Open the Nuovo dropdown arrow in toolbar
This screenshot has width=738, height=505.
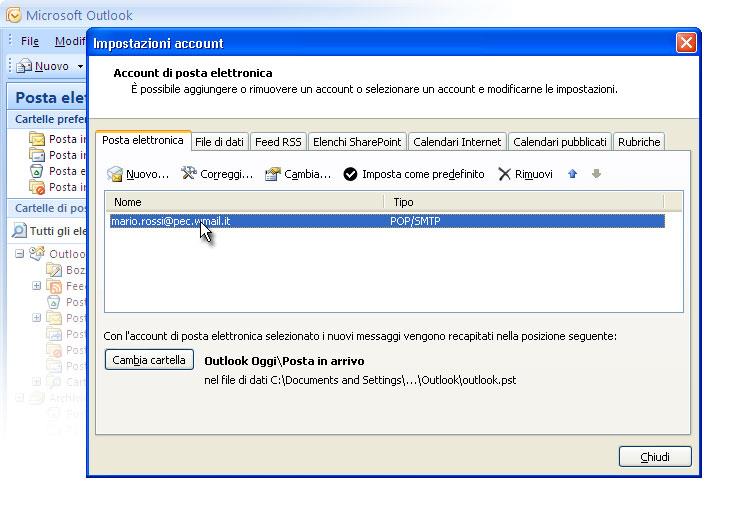click(80, 66)
